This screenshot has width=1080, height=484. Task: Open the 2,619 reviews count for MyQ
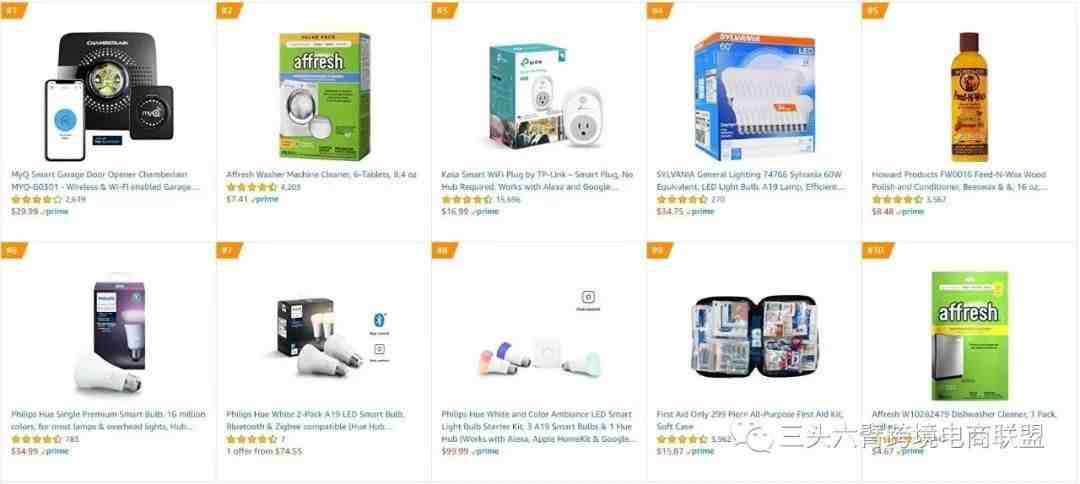click(76, 200)
